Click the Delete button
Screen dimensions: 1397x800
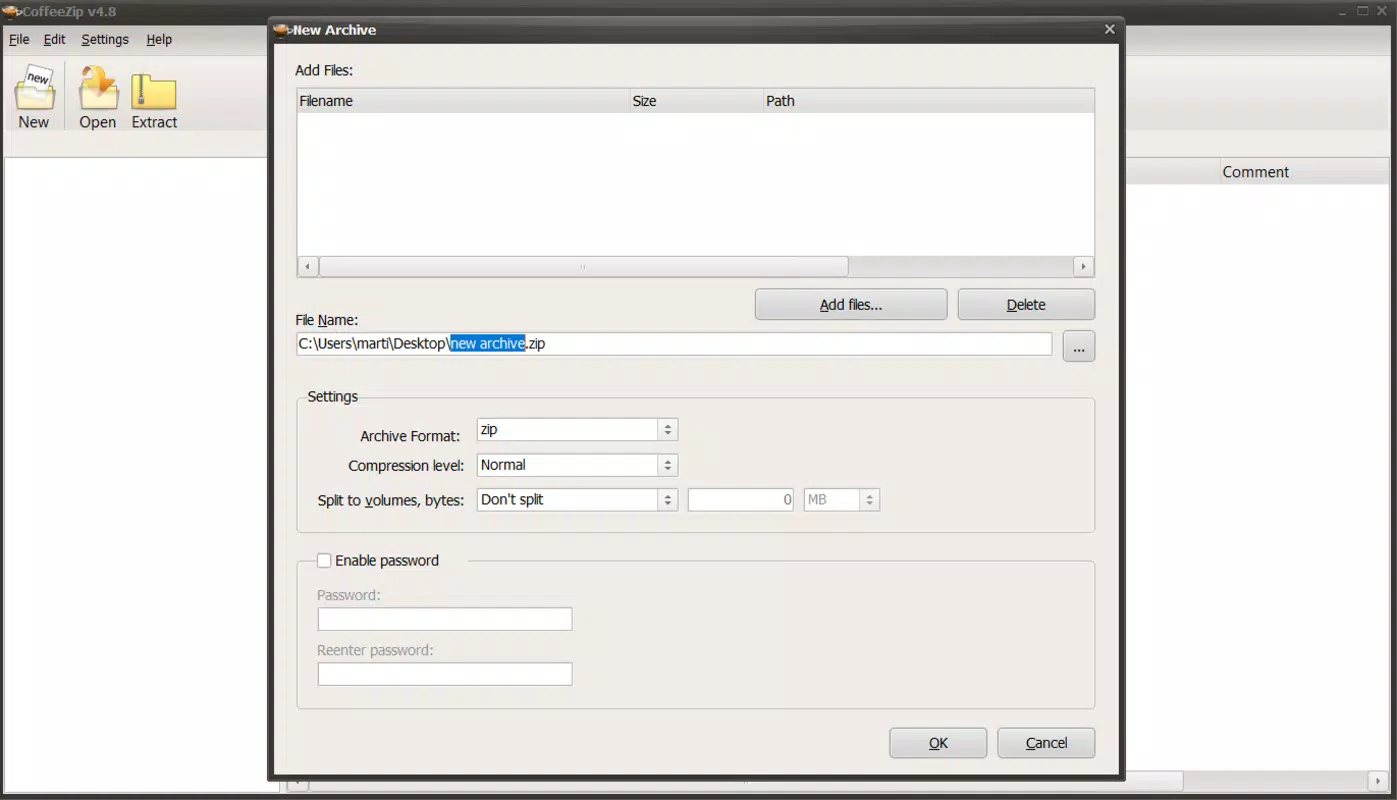(1026, 305)
